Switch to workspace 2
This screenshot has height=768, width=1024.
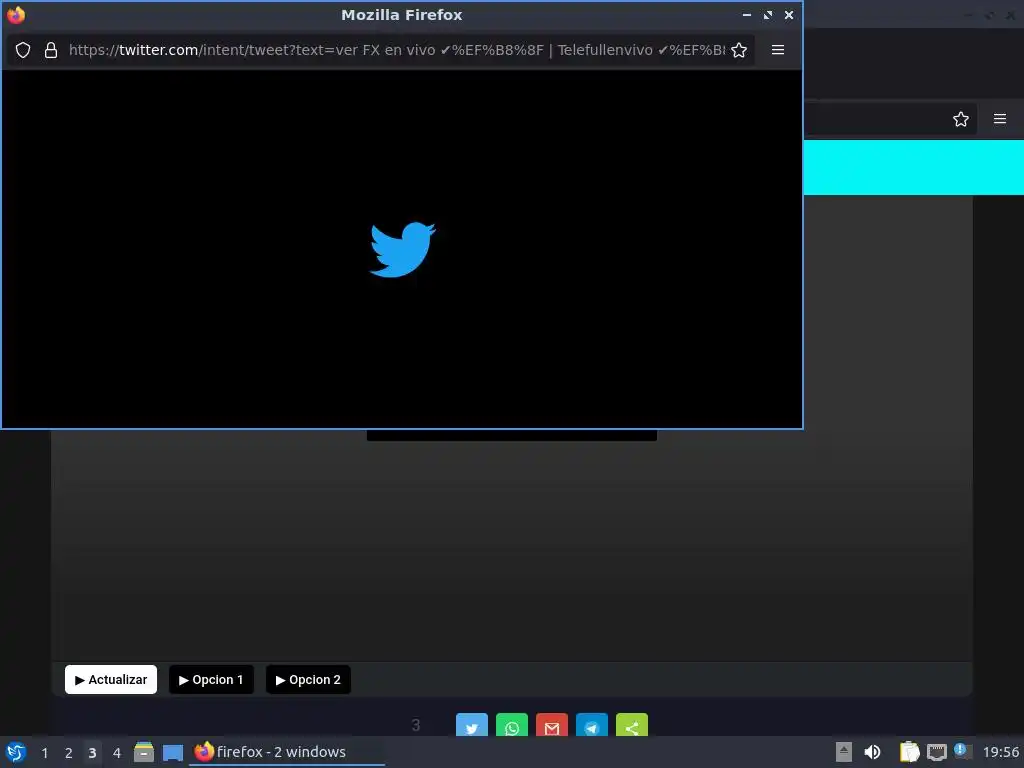(x=69, y=753)
